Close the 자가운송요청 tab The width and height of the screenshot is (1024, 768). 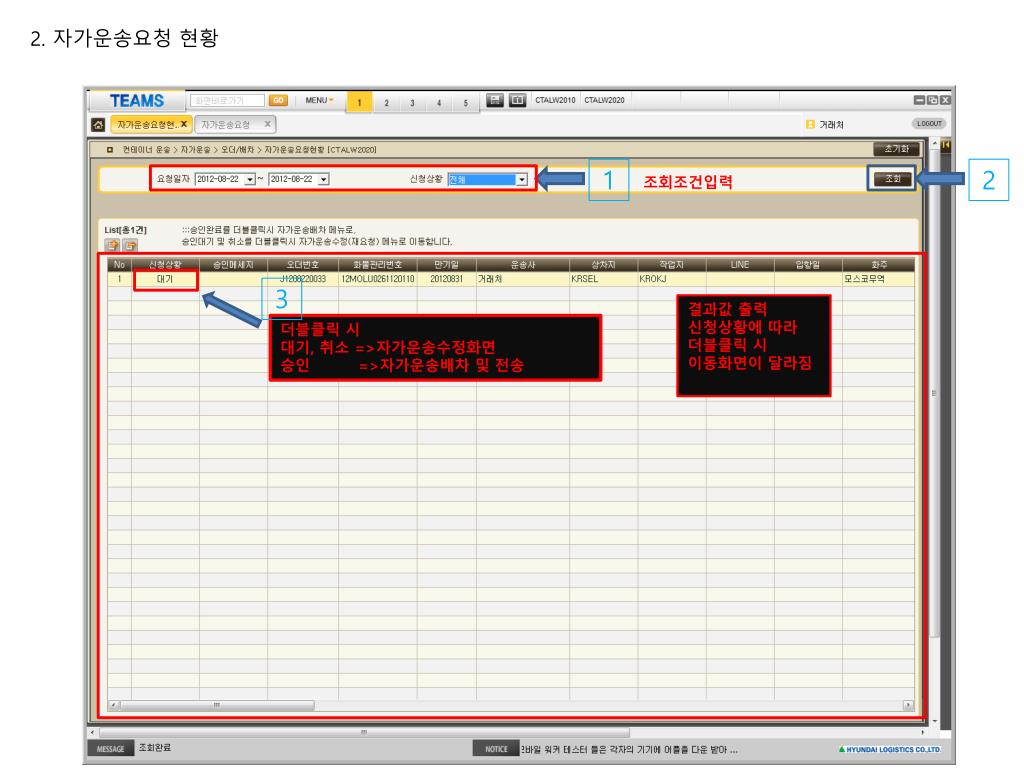click(268, 124)
